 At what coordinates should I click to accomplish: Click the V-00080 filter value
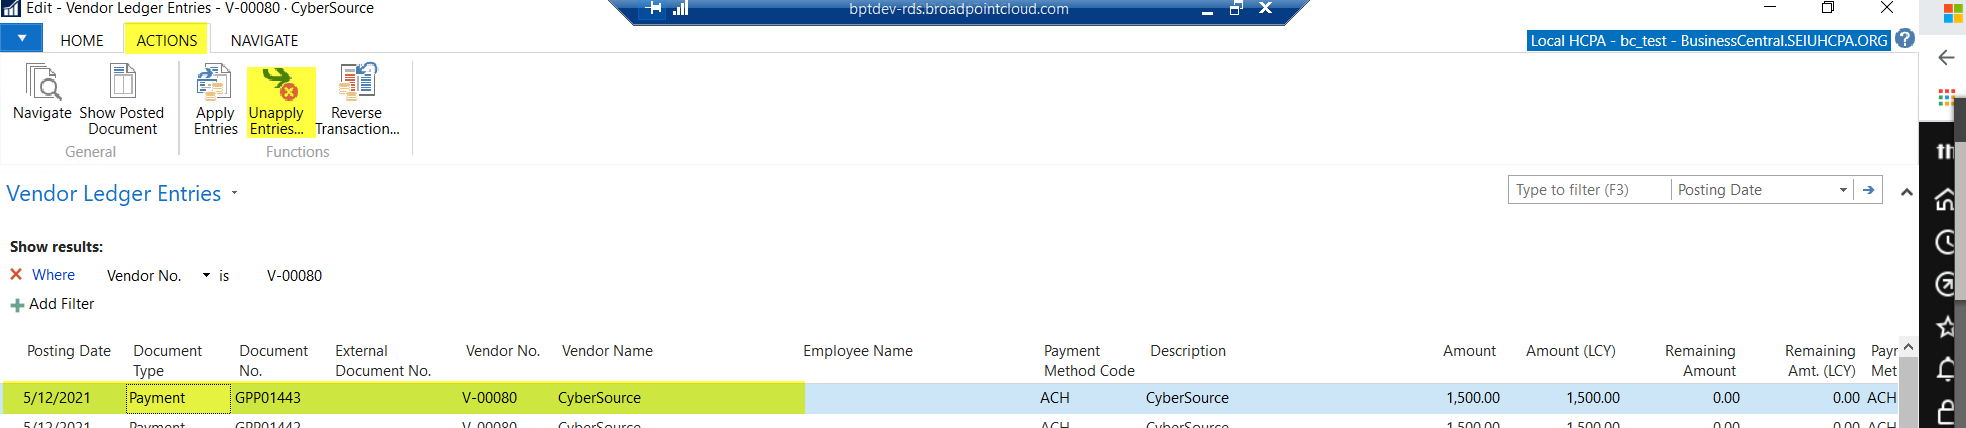(294, 276)
